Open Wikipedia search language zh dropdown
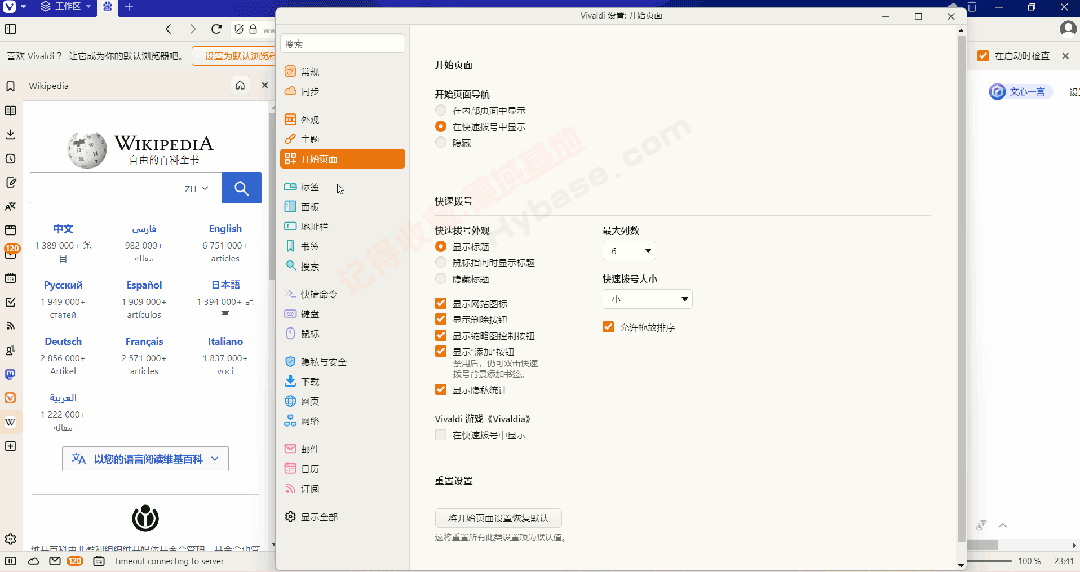The height and width of the screenshot is (572, 1080). click(196, 188)
